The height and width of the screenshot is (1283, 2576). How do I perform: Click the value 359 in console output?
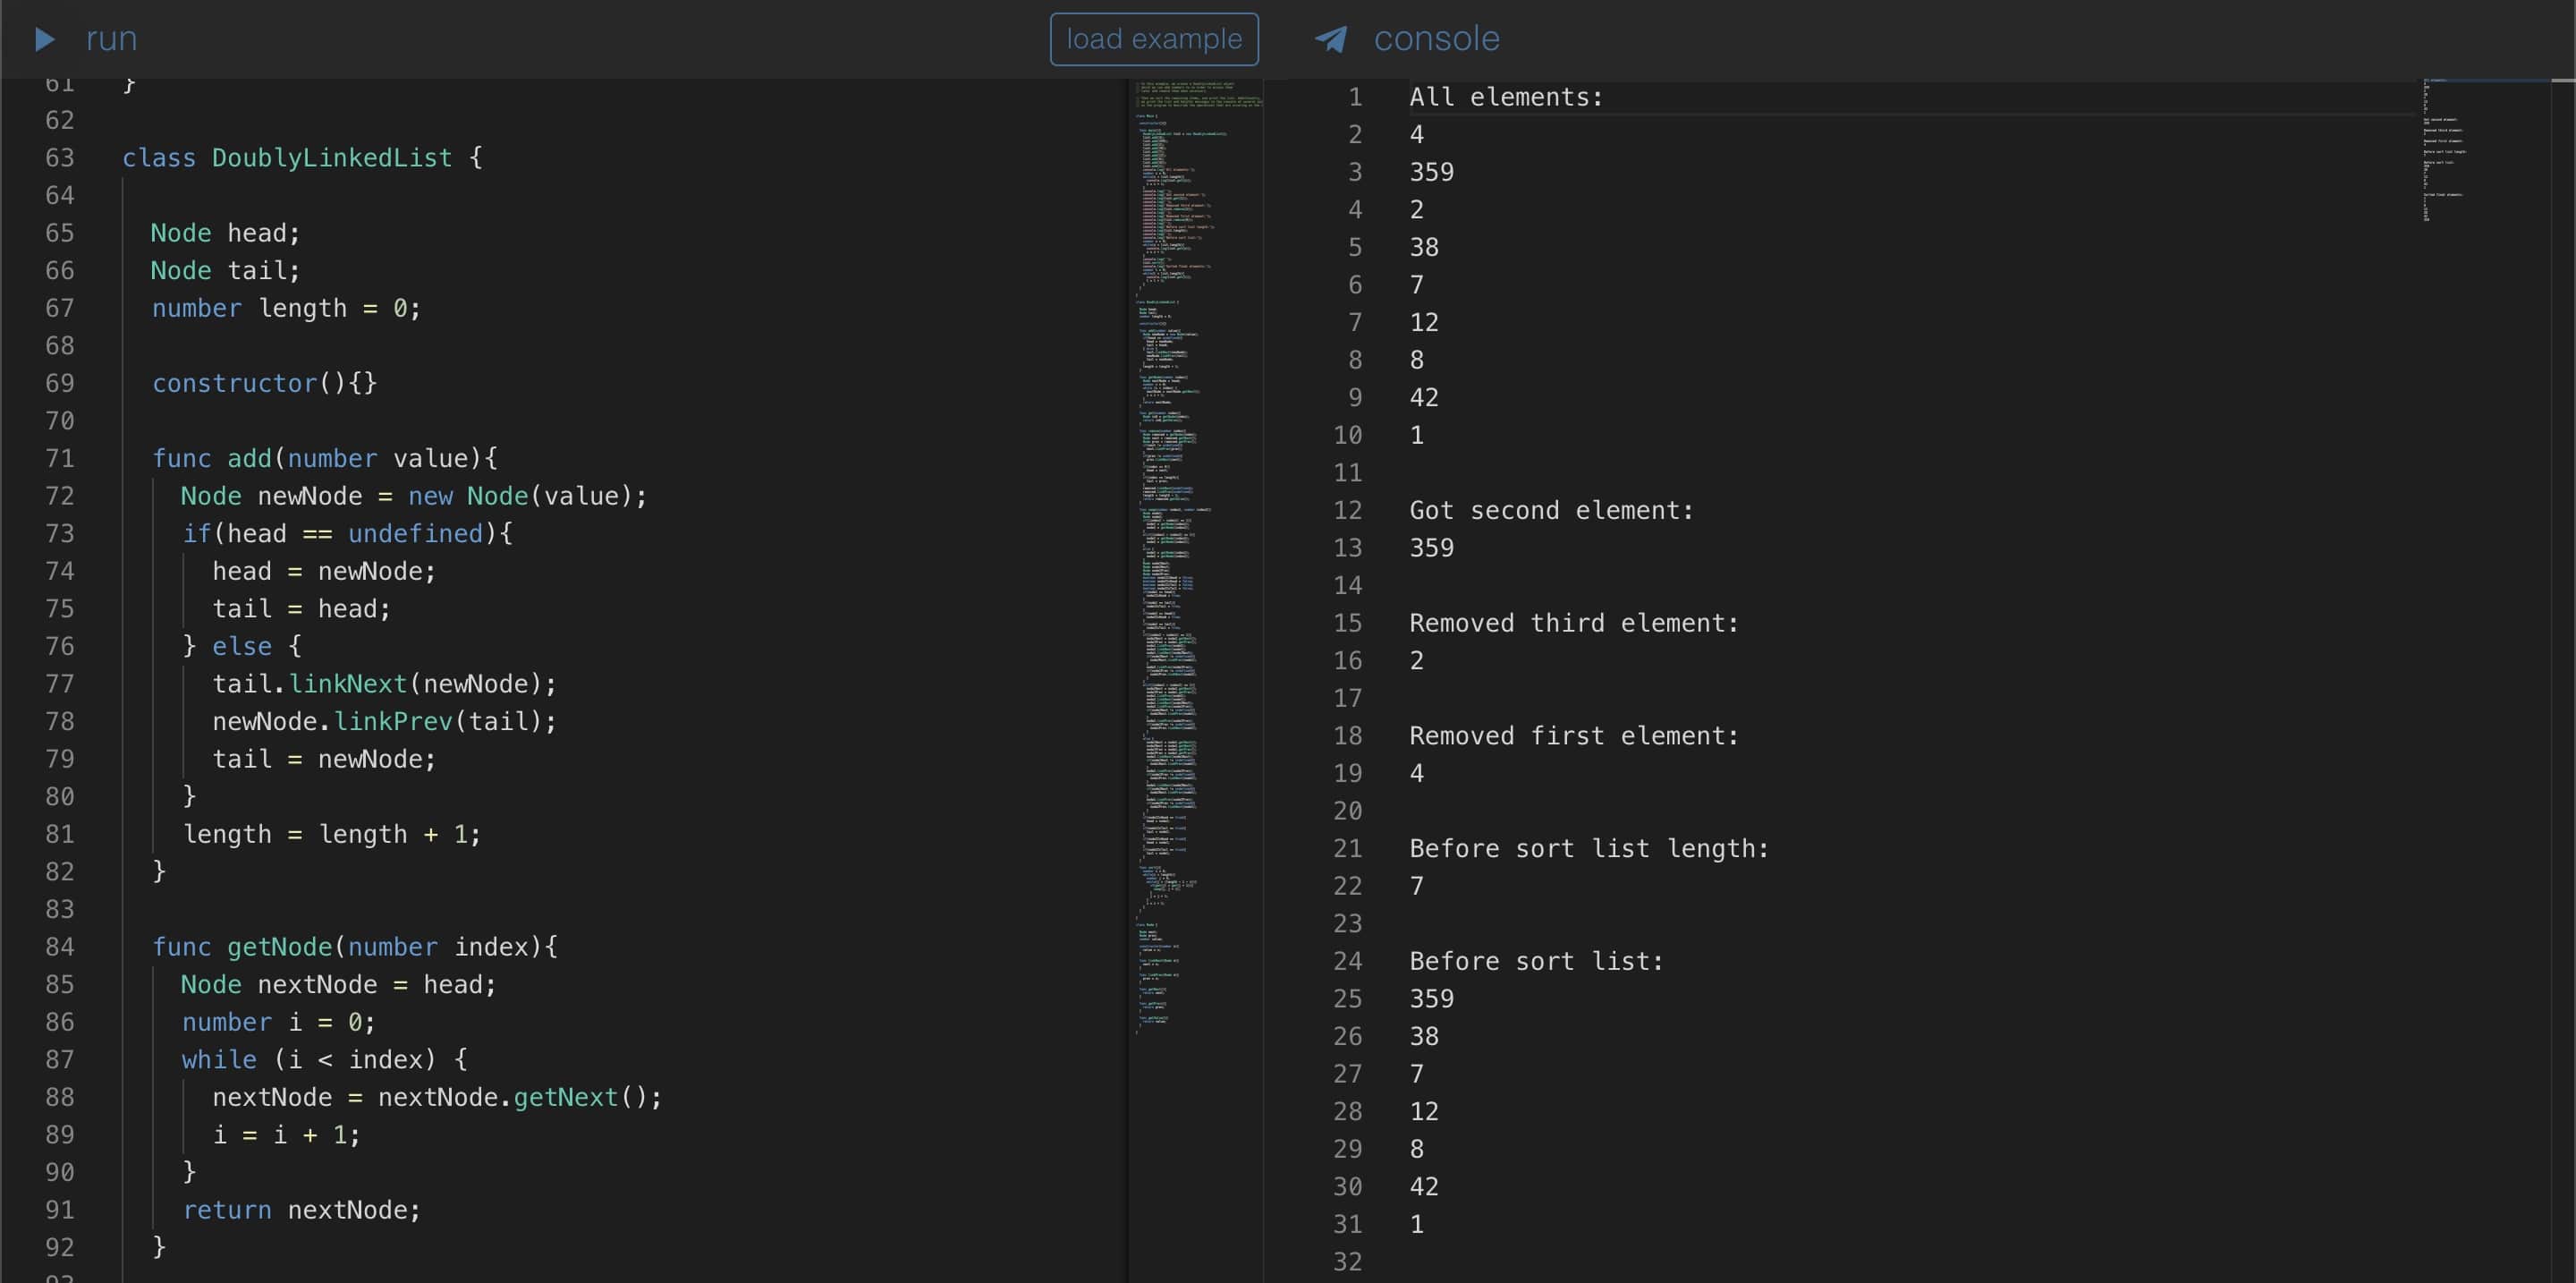click(x=1431, y=171)
